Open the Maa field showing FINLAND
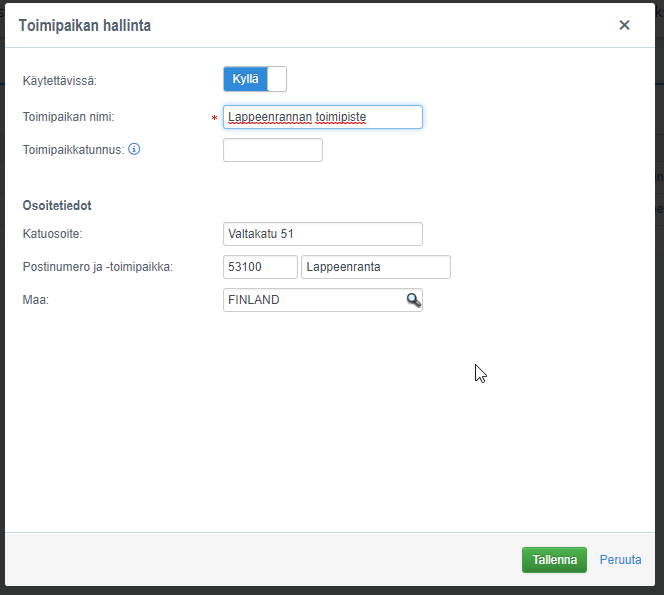Image resolution: width=664 pixels, height=595 pixels. (x=312, y=300)
